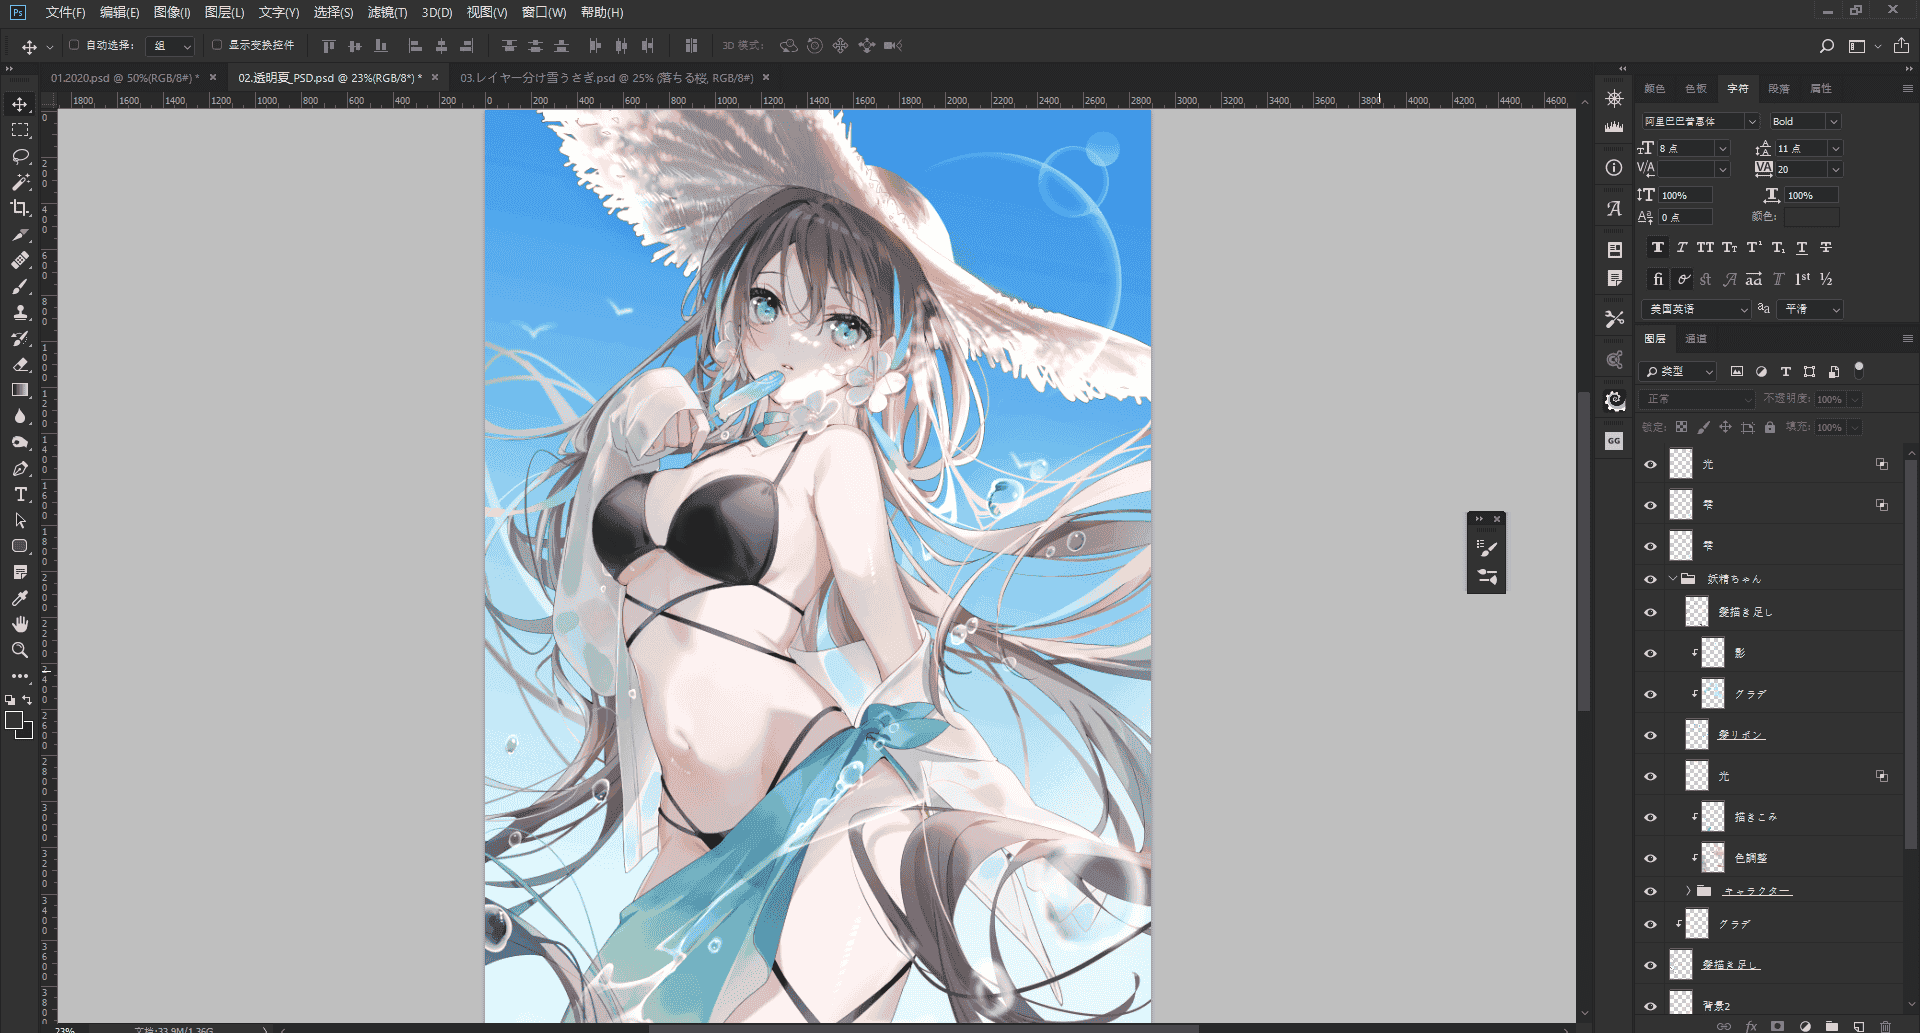Open the font family dropdown
Viewport: 1920px width, 1033px height.
[1752, 122]
